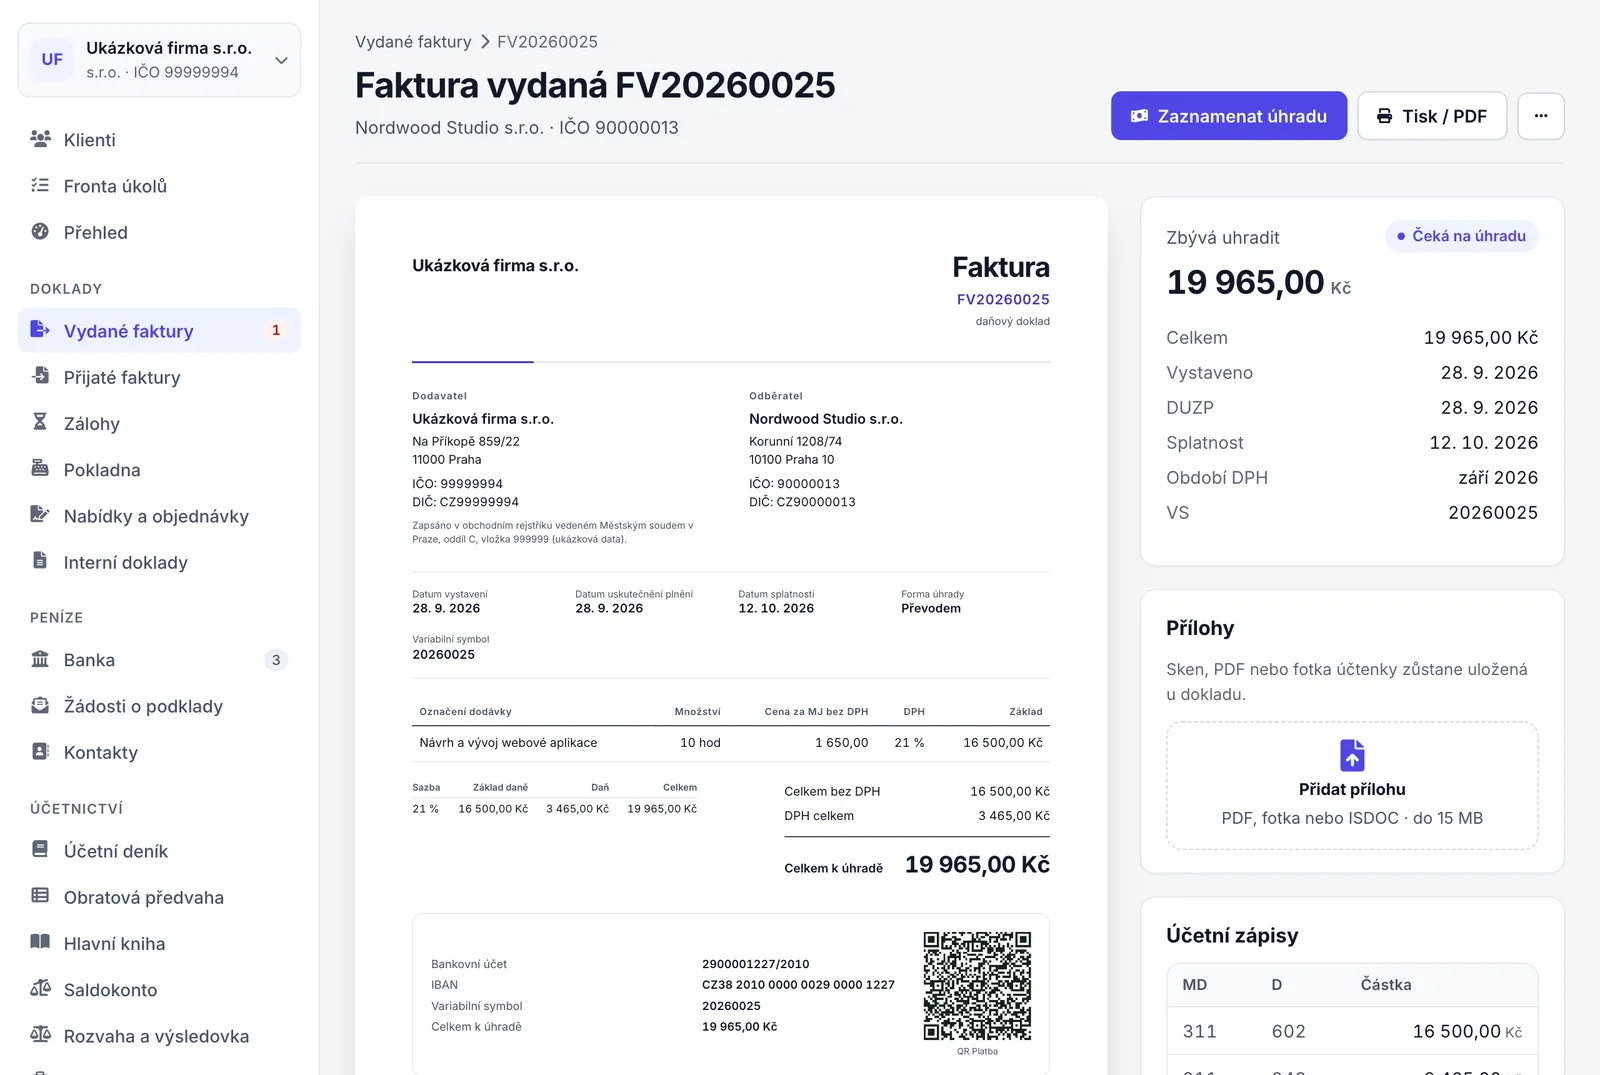Click the Účetní deník book icon
1600x1075 pixels.
40,849
